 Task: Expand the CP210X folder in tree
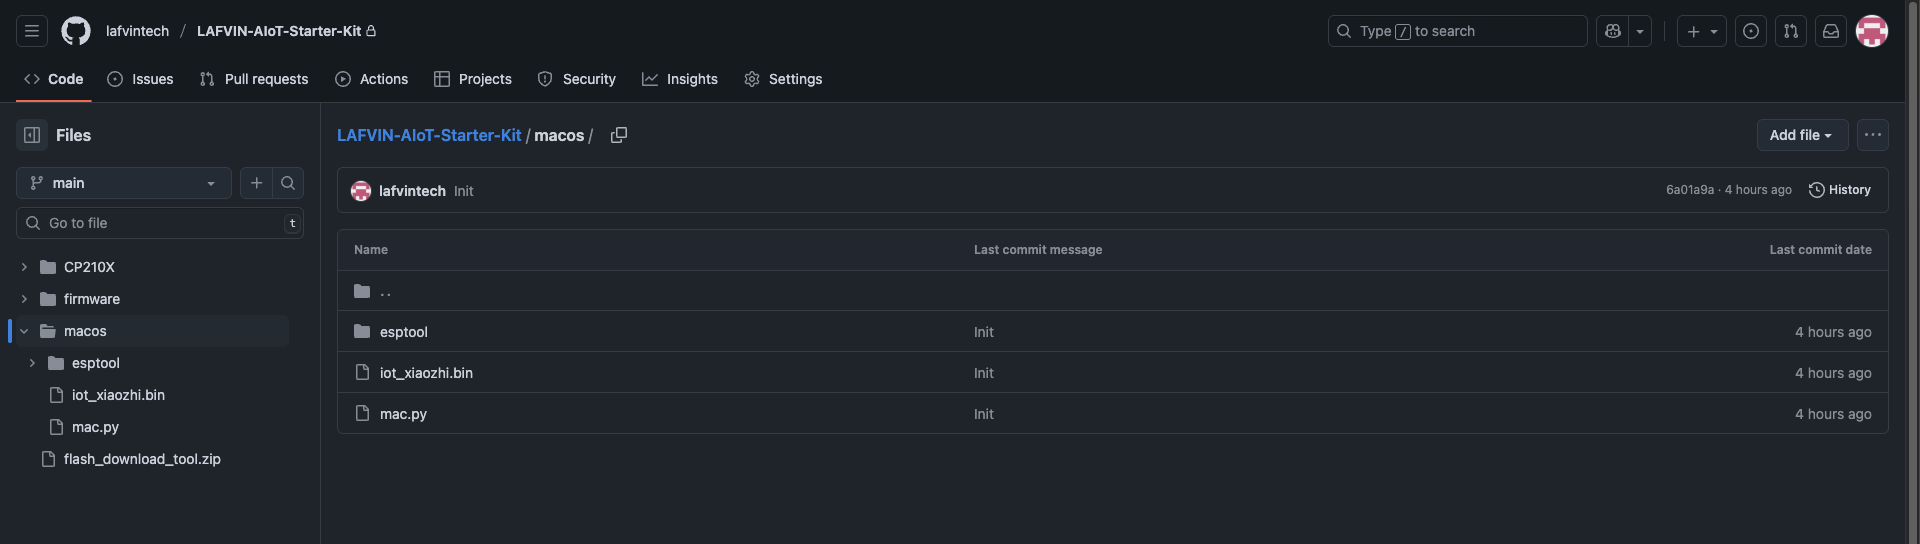(x=24, y=267)
